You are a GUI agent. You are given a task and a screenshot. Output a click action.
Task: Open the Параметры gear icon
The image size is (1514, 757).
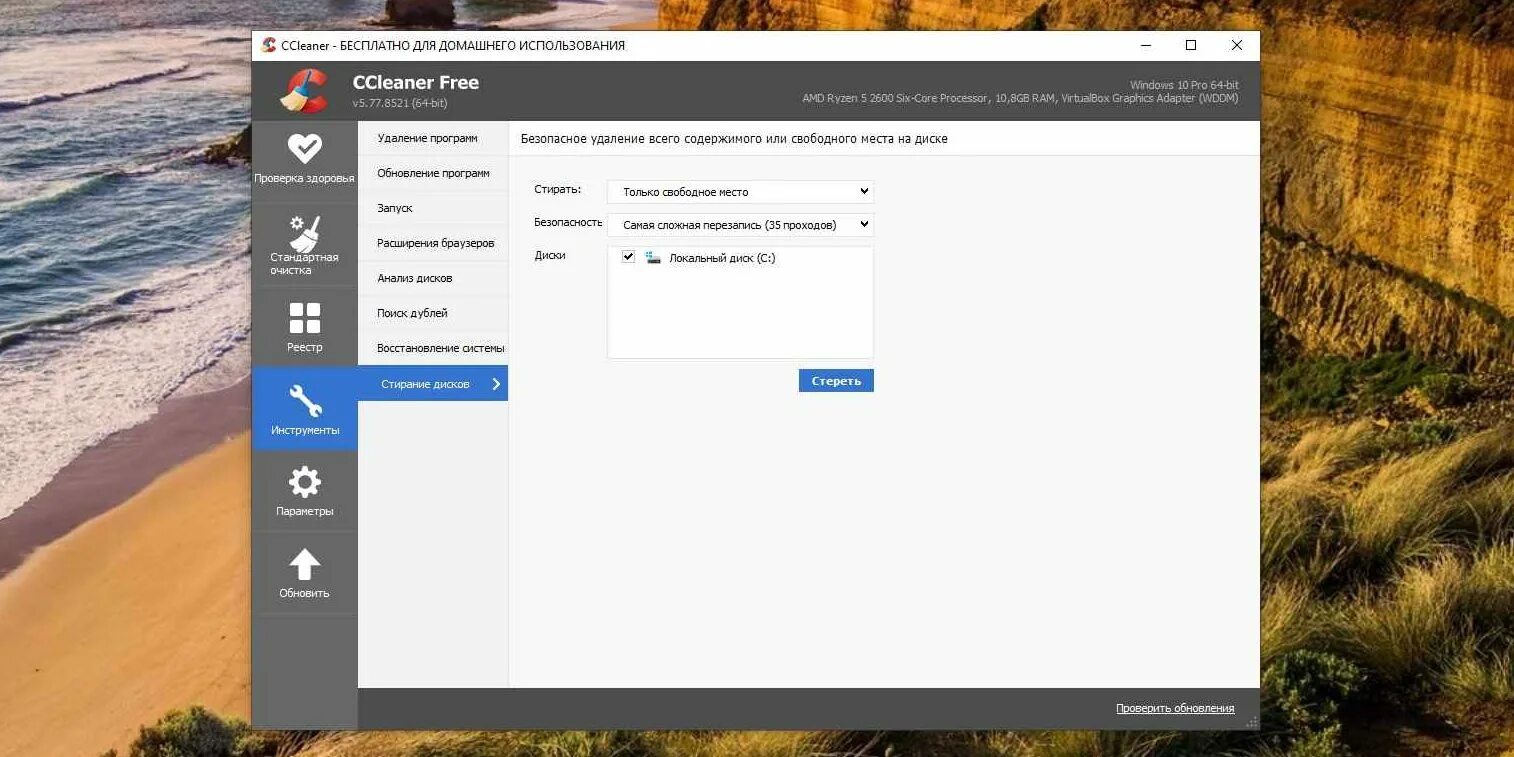304,483
